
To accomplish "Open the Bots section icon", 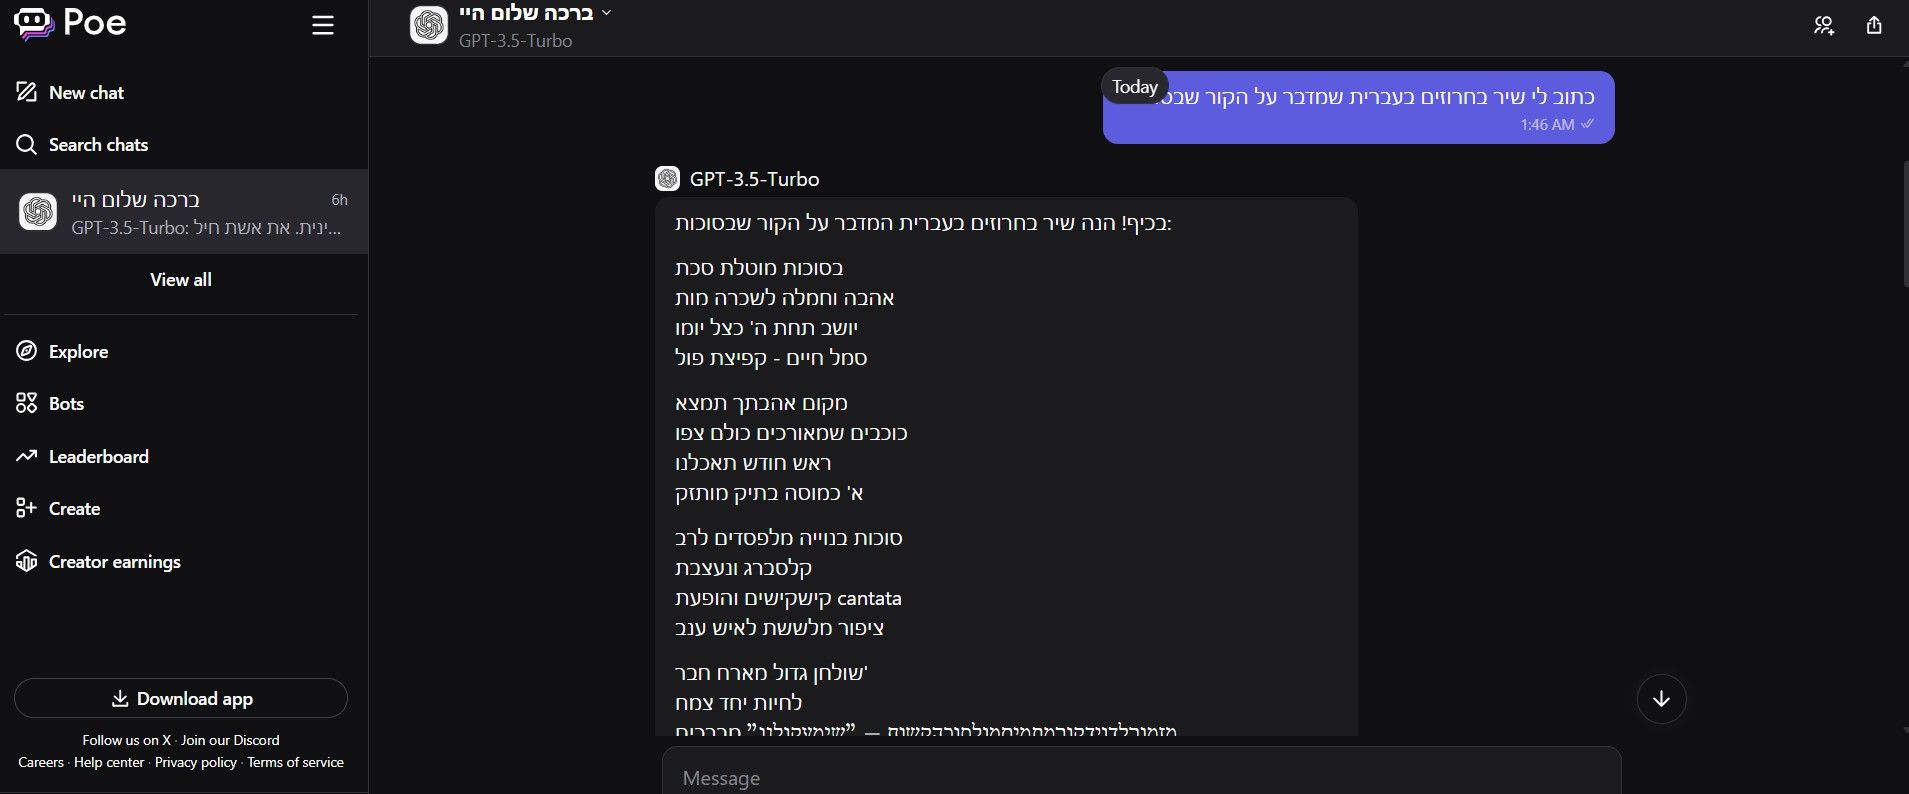I will point(27,403).
